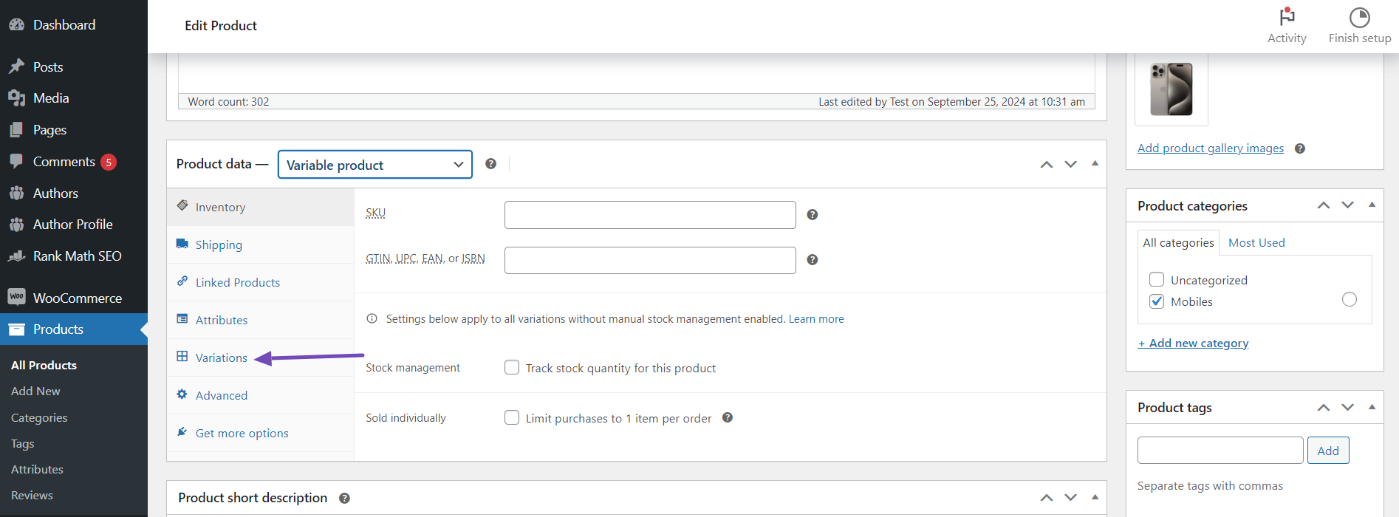The image size is (1399, 517).
Task: Open the WooCommerce menu icon
Action: point(16,298)
